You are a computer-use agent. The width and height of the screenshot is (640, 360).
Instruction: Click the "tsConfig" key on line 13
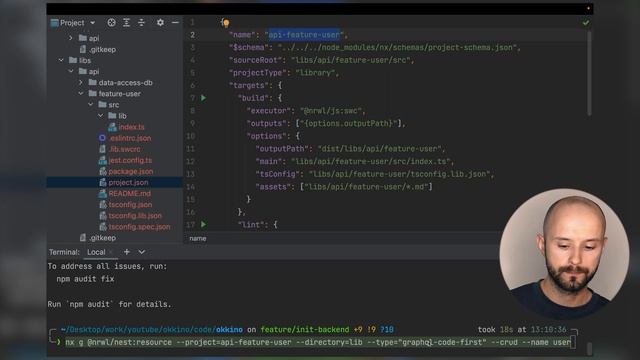tap(278, 174)
